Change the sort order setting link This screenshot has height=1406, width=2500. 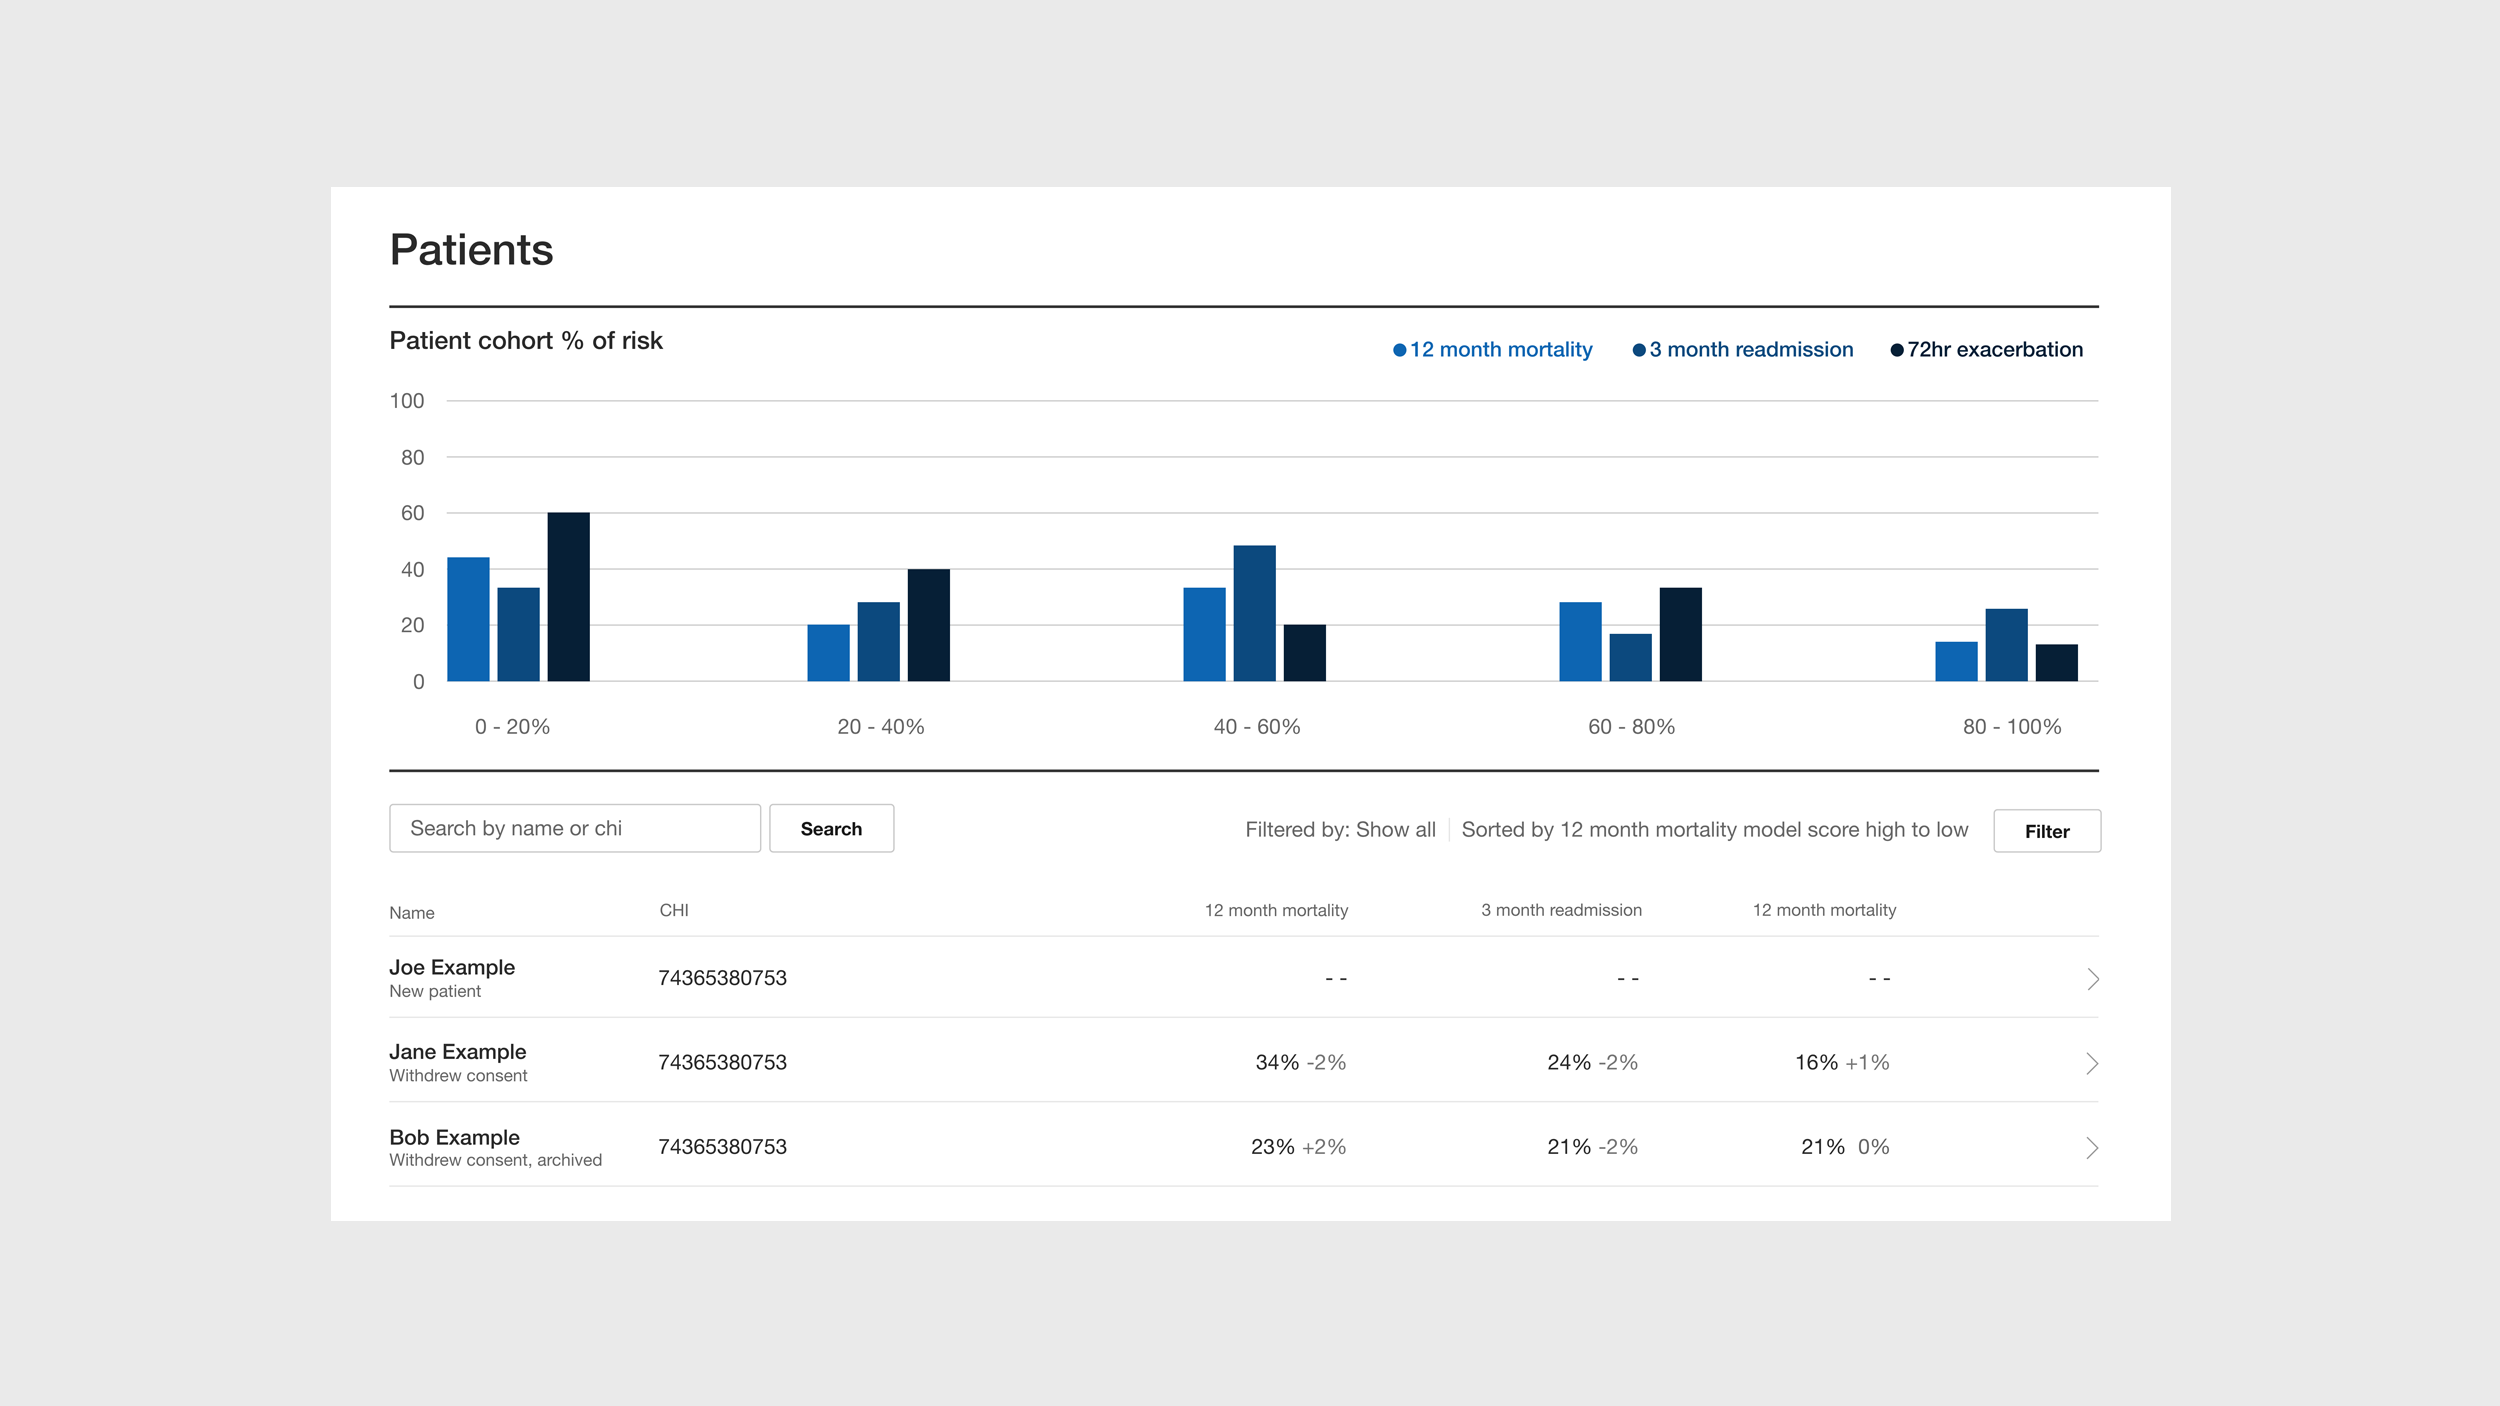(1714, 829)
